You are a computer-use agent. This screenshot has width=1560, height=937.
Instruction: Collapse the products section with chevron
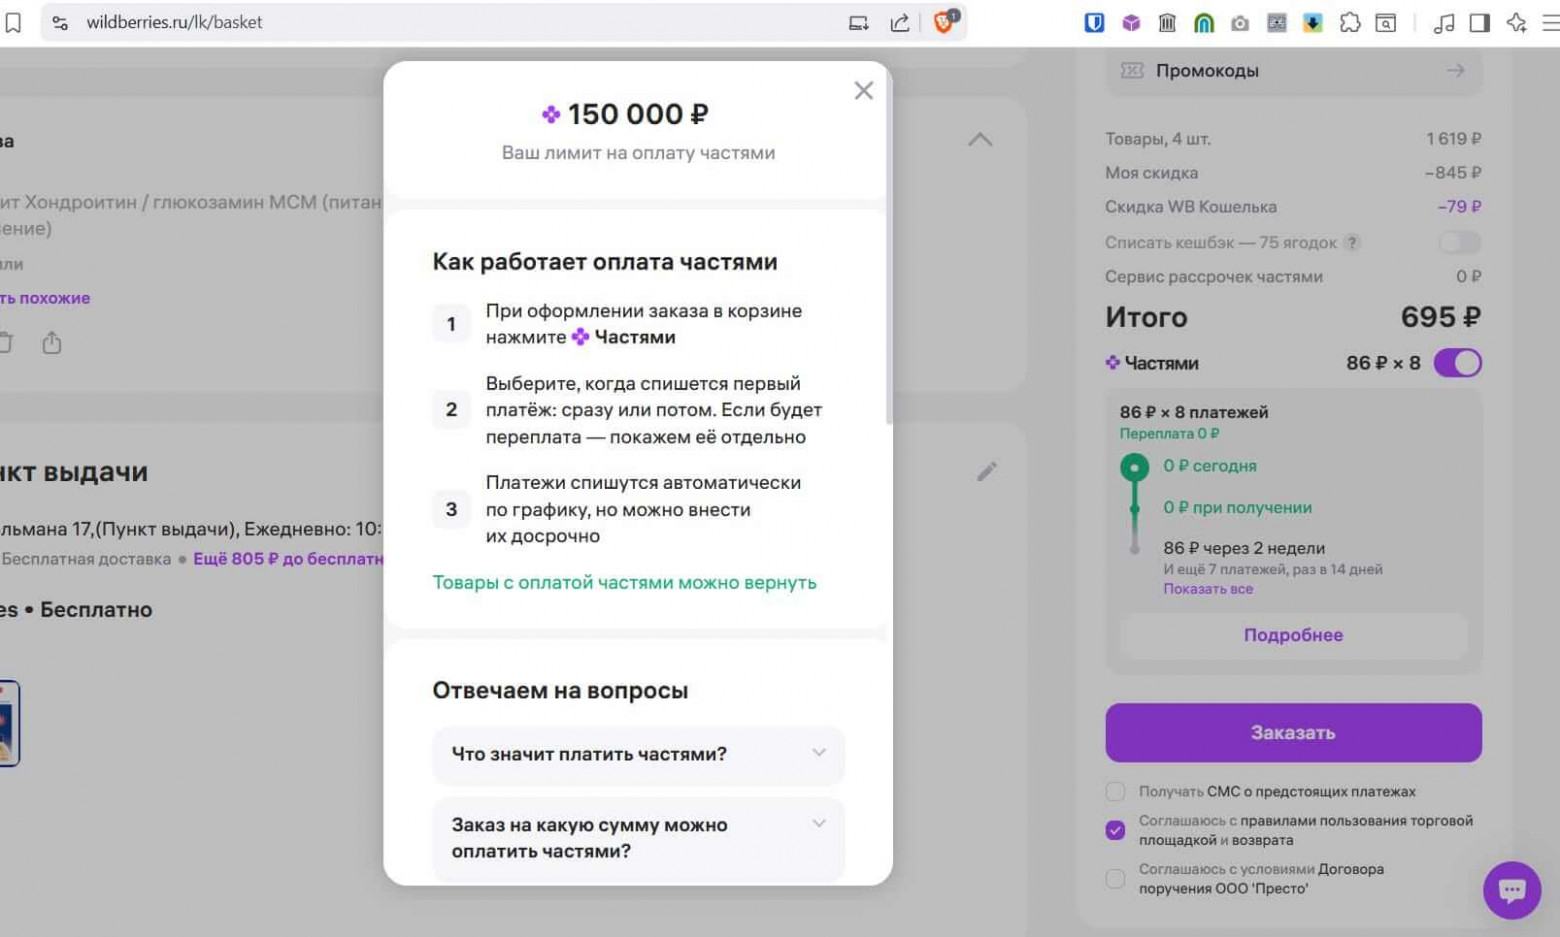[980, 139]
